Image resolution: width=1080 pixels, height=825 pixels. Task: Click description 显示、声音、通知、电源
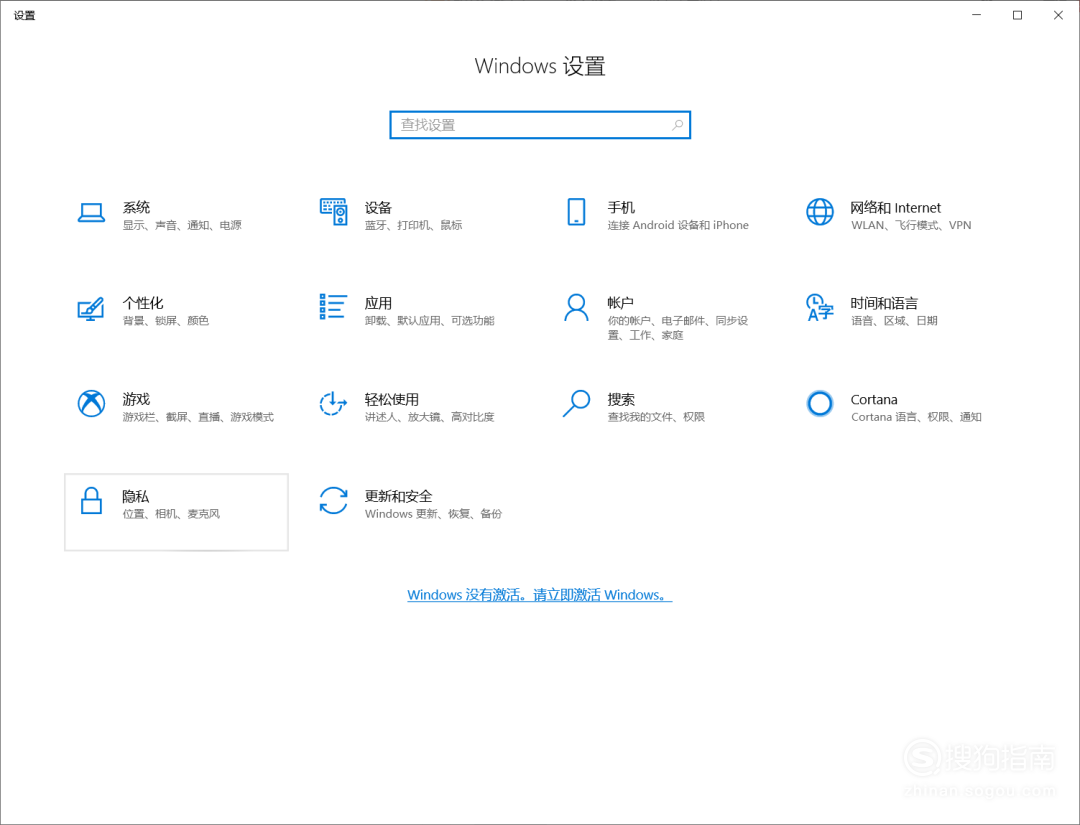click(183, 225)
